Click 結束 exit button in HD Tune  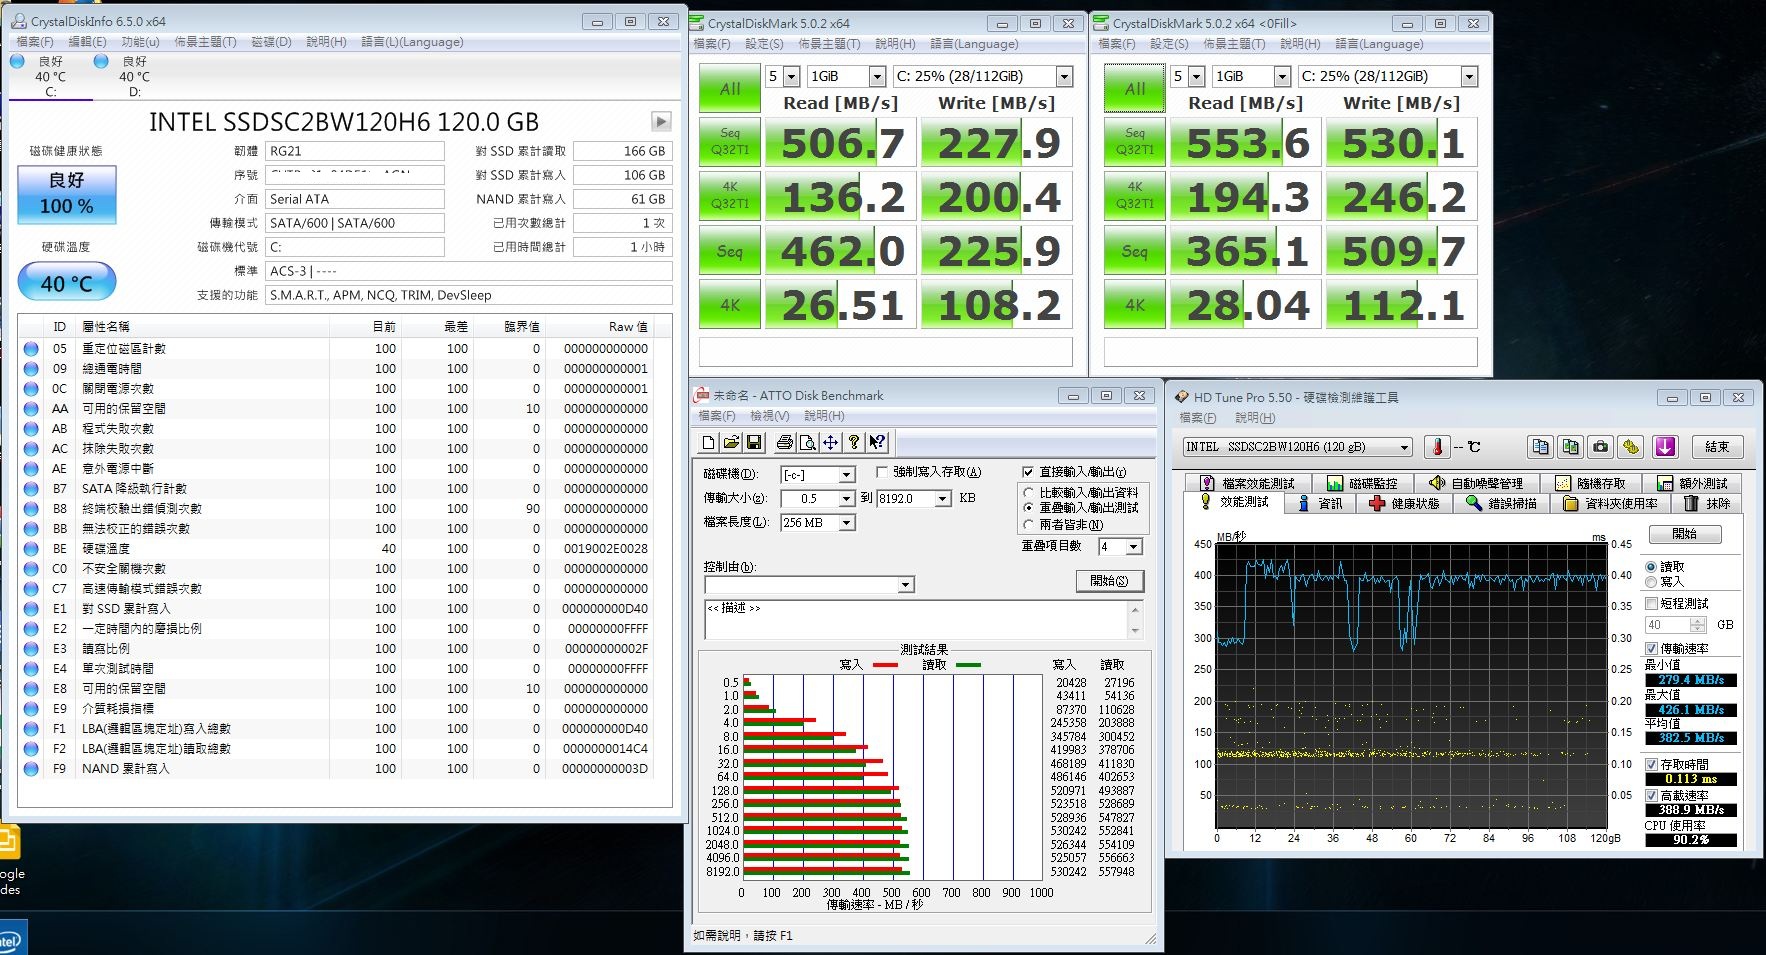(1717, 447)
